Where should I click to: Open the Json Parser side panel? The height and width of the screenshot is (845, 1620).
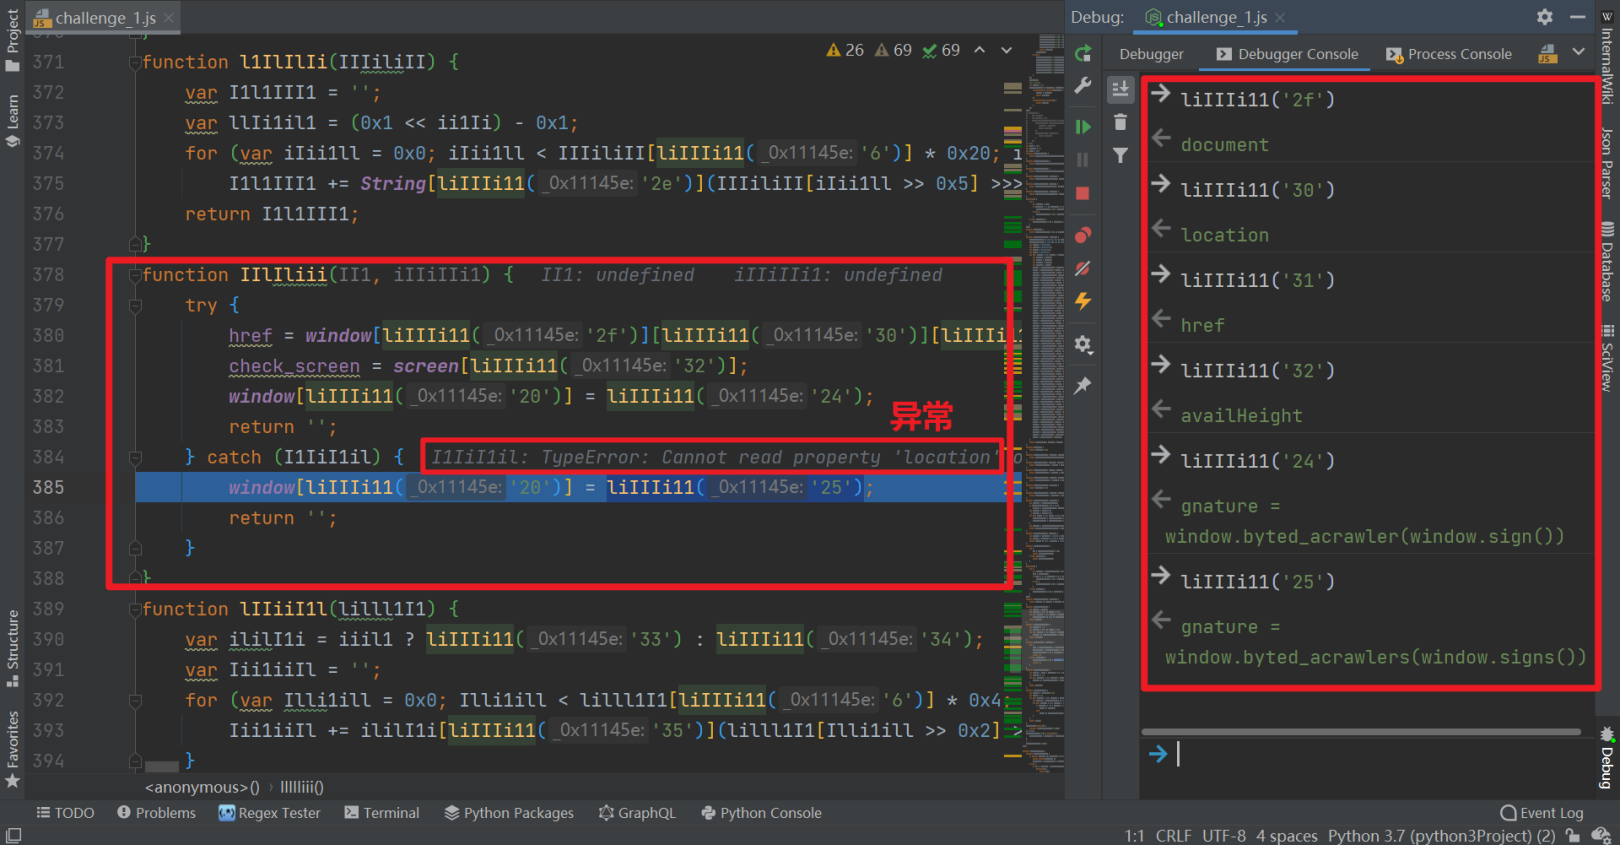(1607, 164)
